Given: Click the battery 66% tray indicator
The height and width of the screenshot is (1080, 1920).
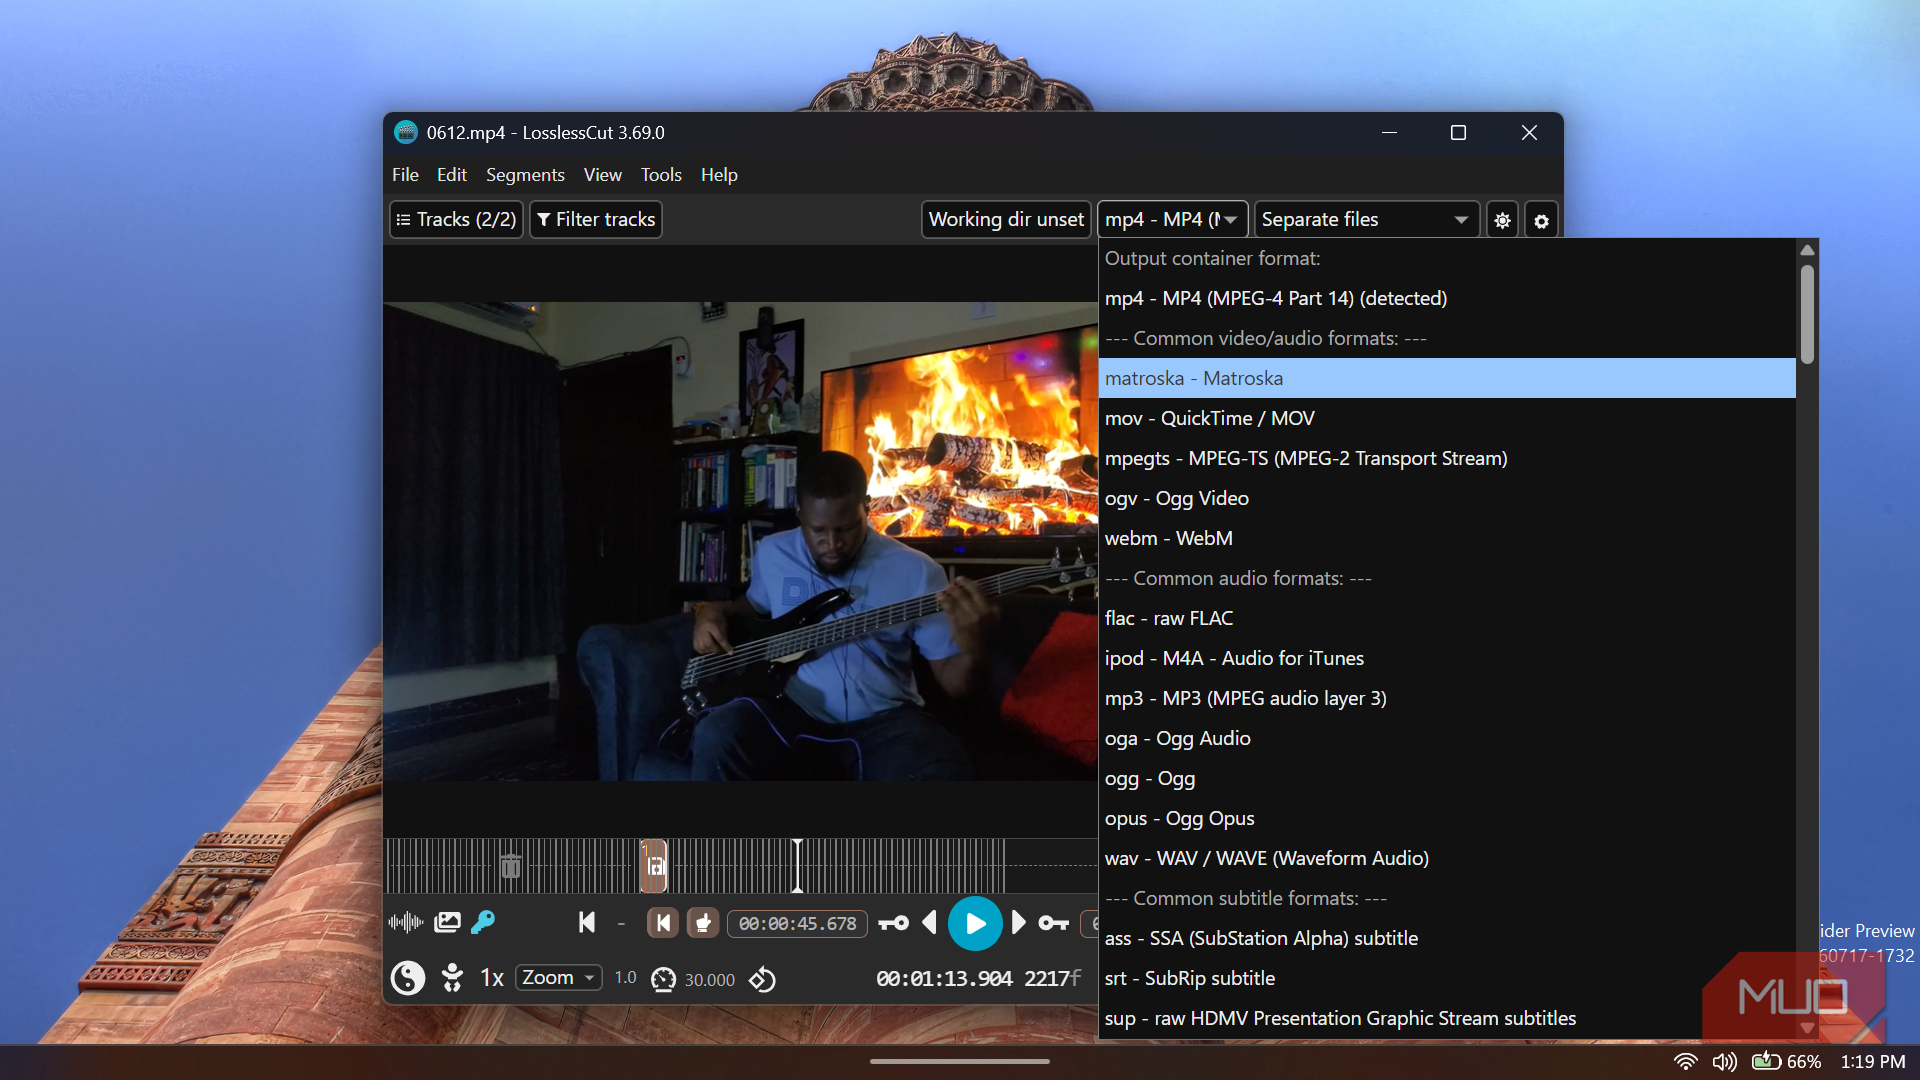Looking at the screenshot, I should pos(1786,1061).
